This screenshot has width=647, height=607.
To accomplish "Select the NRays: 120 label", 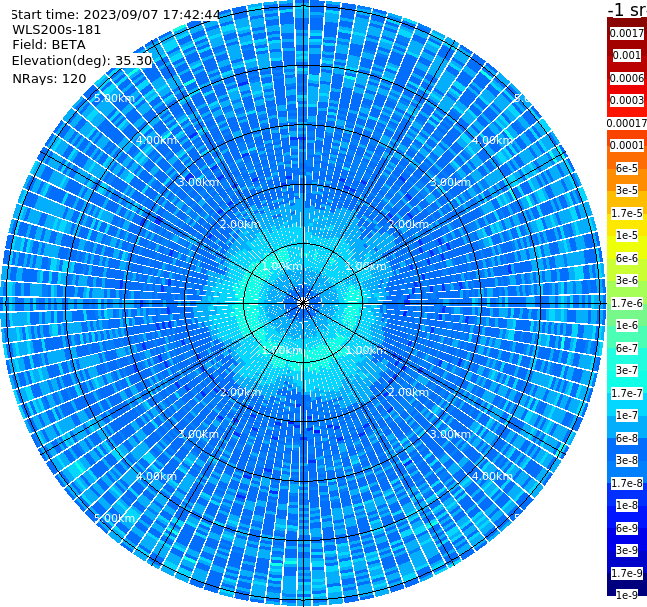I will coord(49,78).
